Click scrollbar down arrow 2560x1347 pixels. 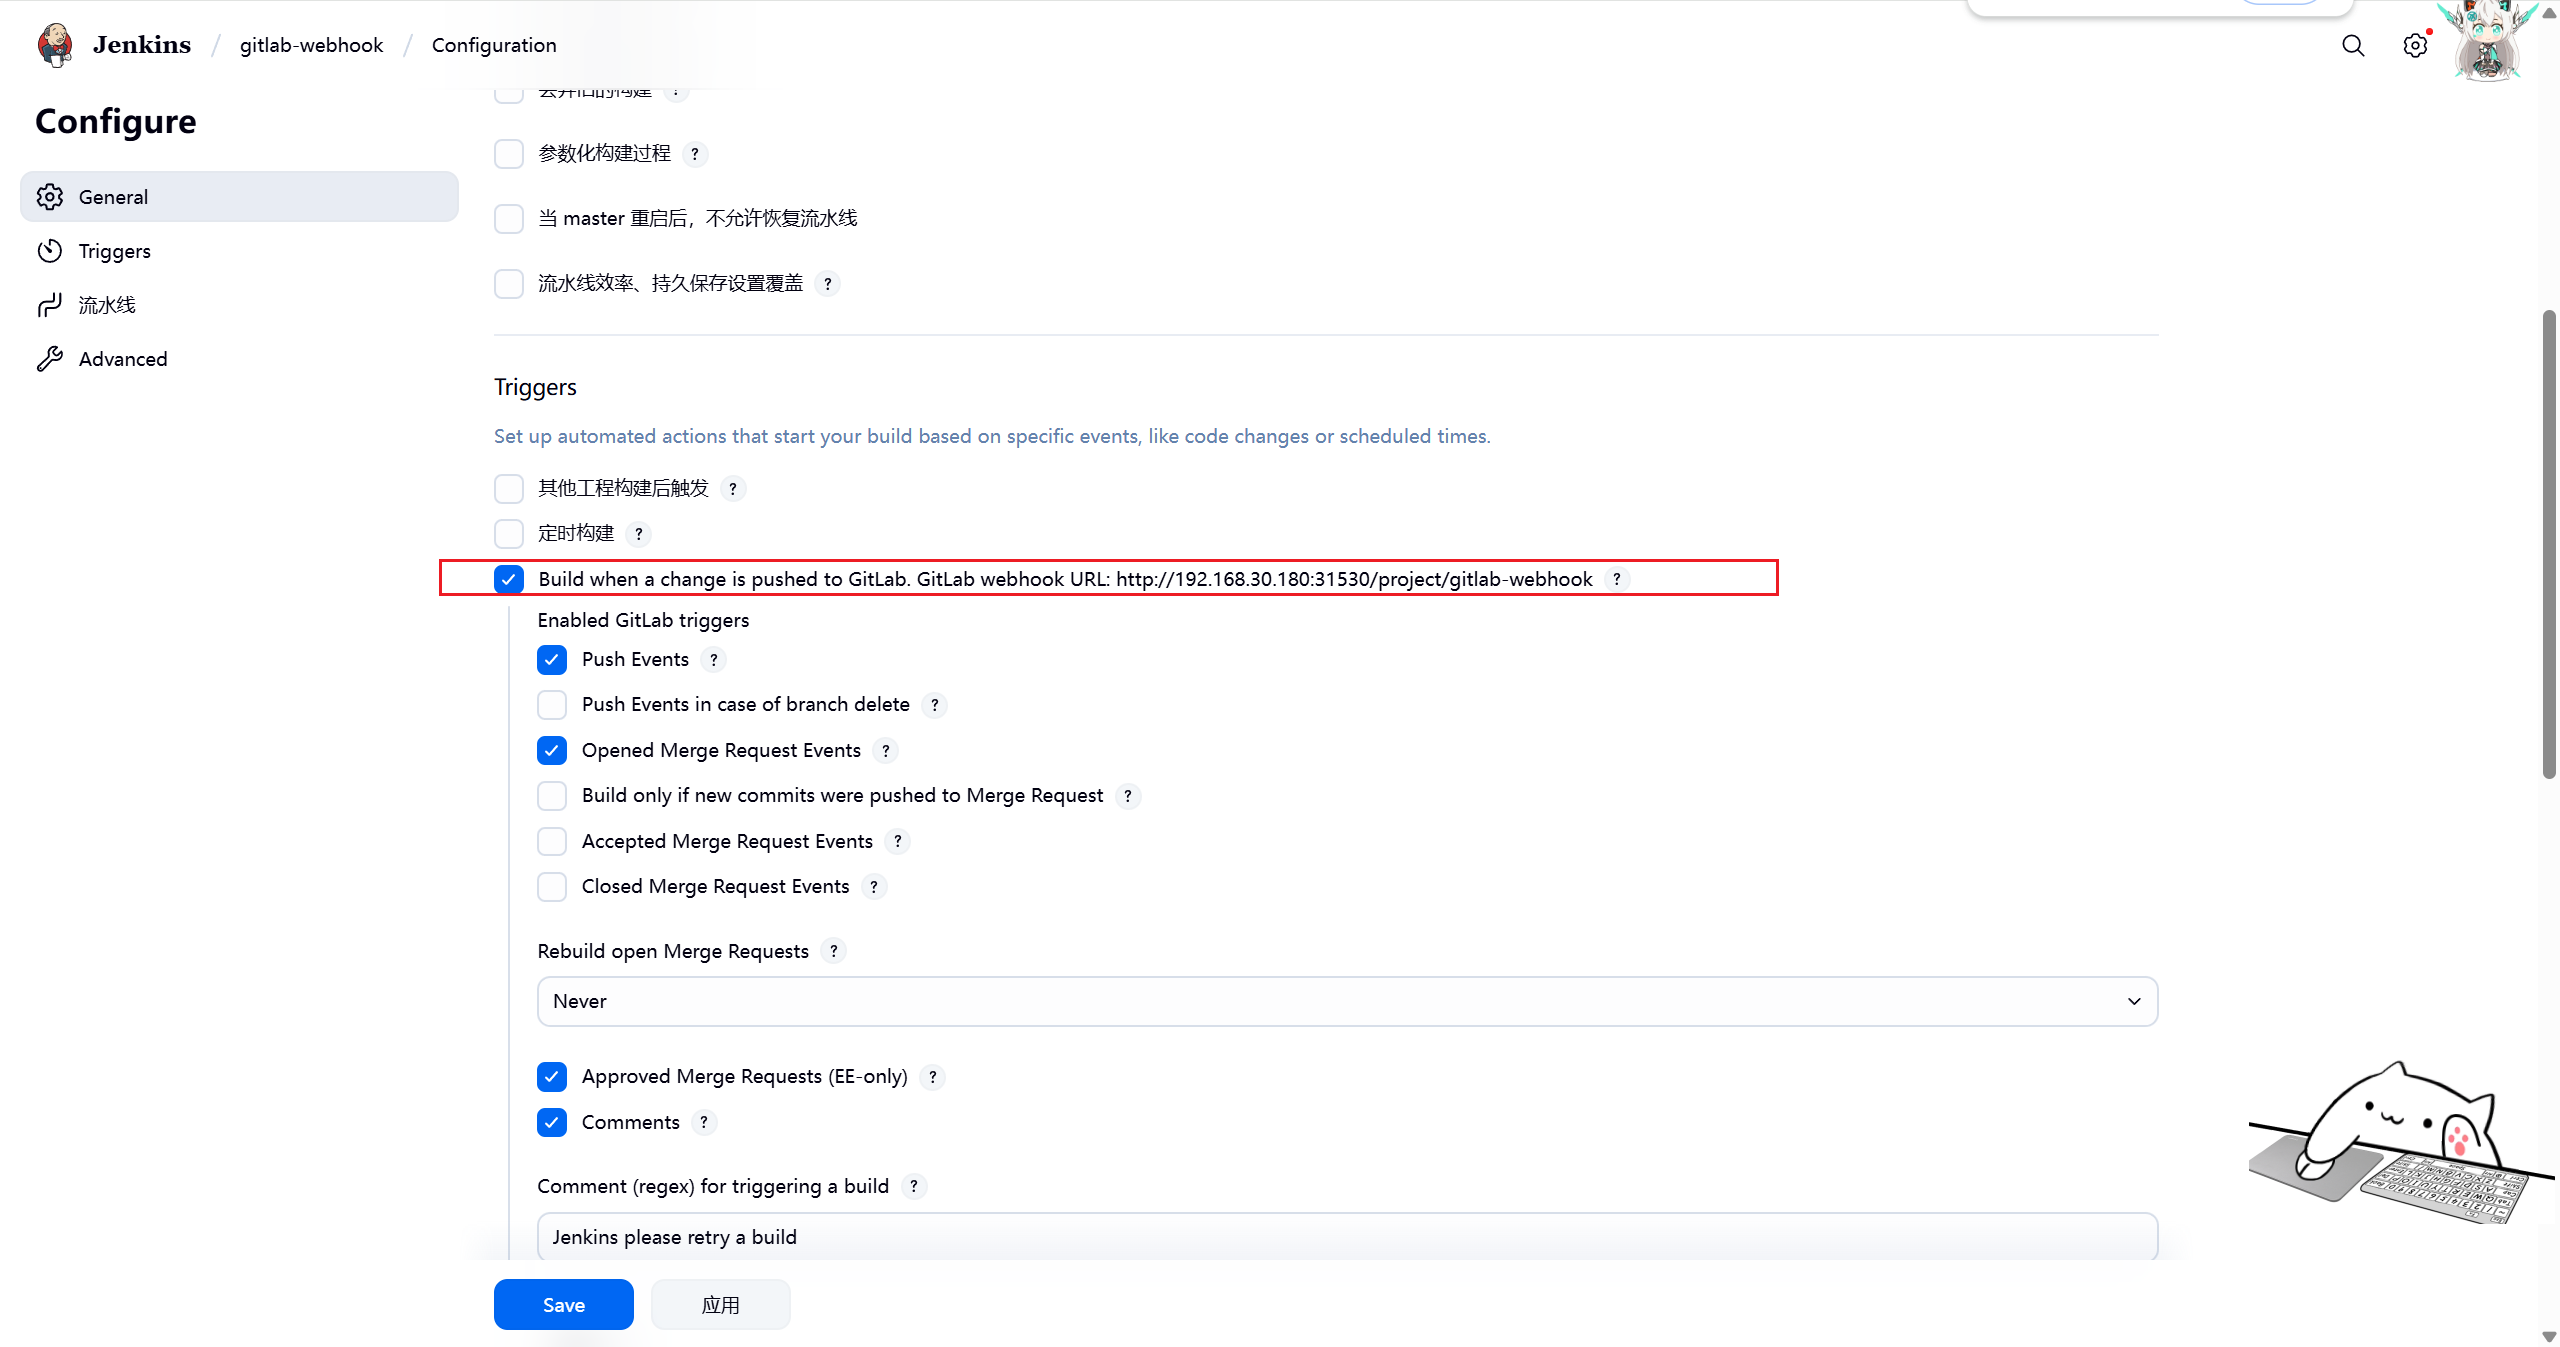(2549, 1337)
